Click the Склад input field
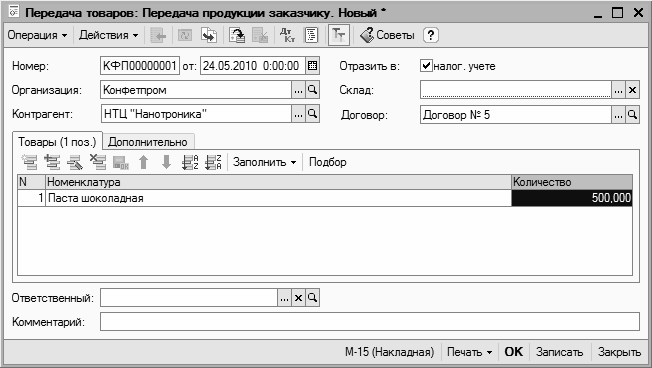 tap(516, 90)
